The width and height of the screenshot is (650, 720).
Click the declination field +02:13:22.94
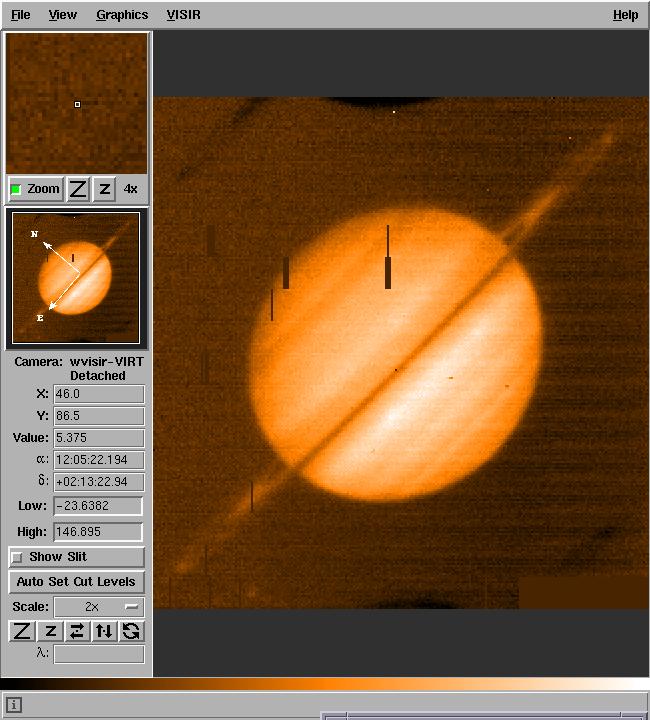(99, 482)
